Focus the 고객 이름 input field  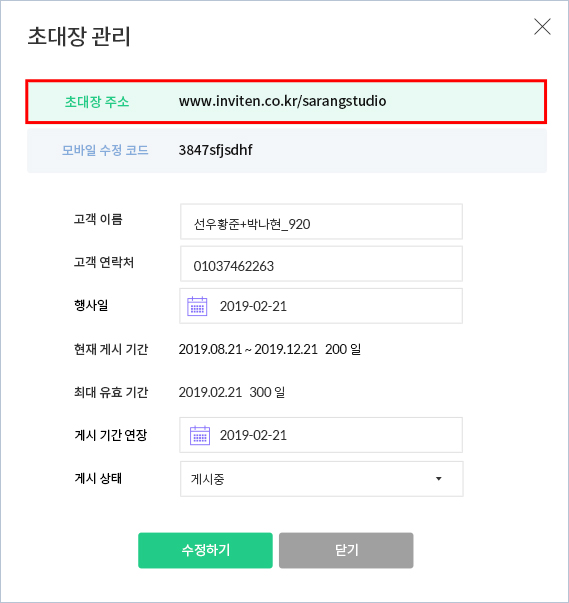[x=321, y=222]
